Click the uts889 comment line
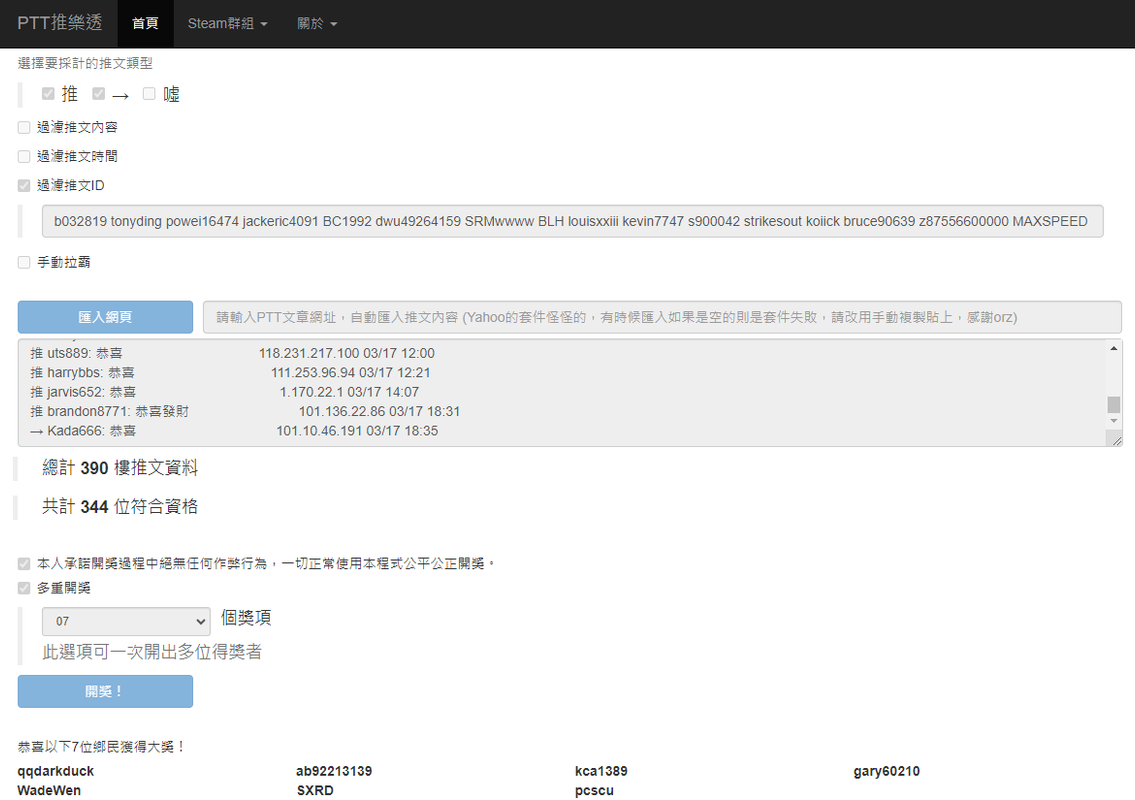Screen dimensions: 1135x800 click(x=232, y=353)
